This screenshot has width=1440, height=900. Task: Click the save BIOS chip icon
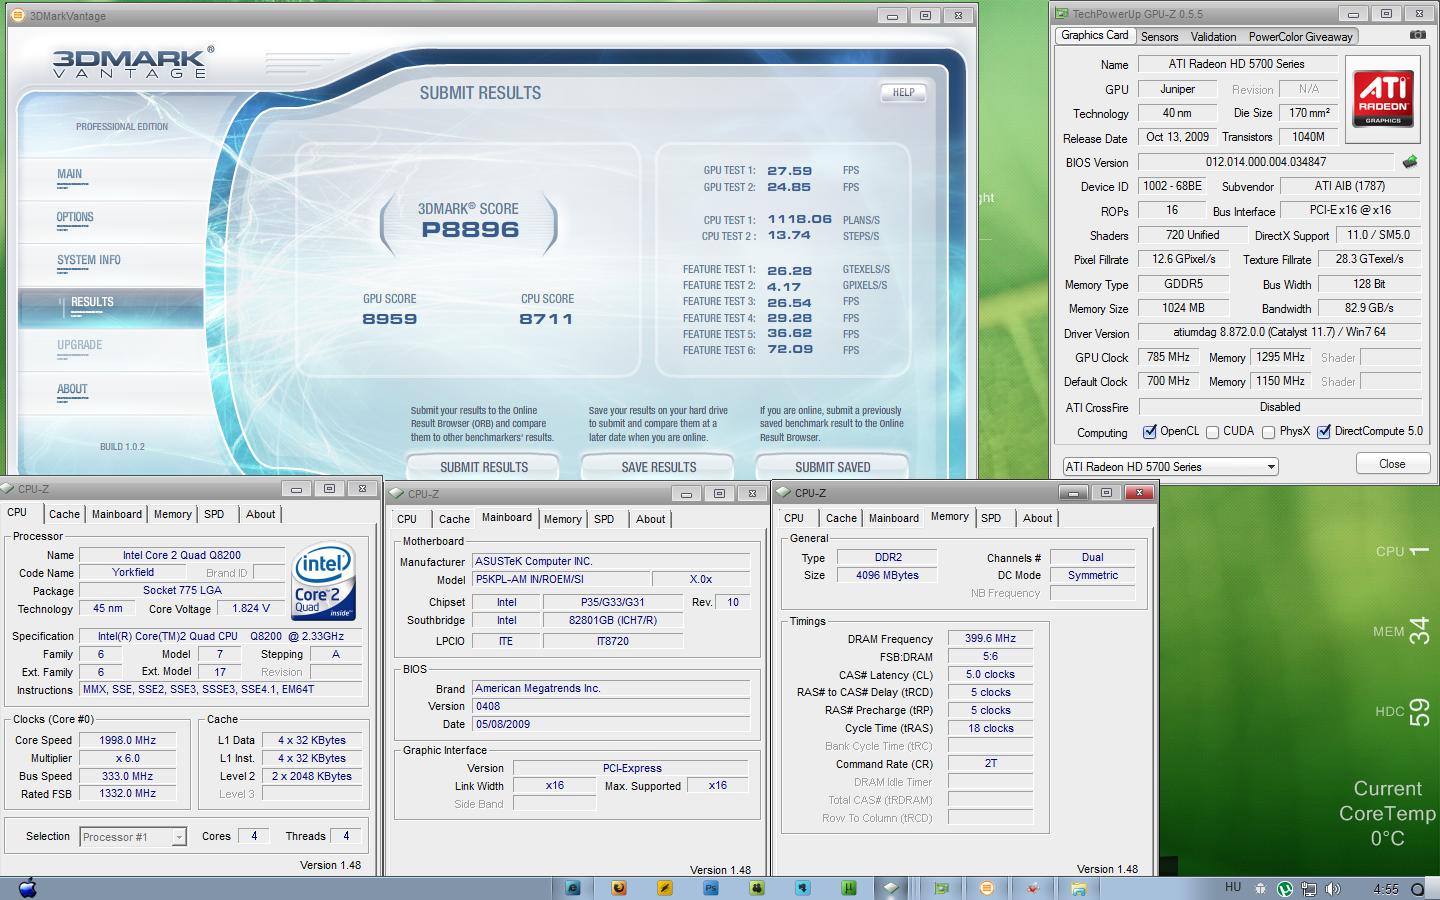(1410, 162)
